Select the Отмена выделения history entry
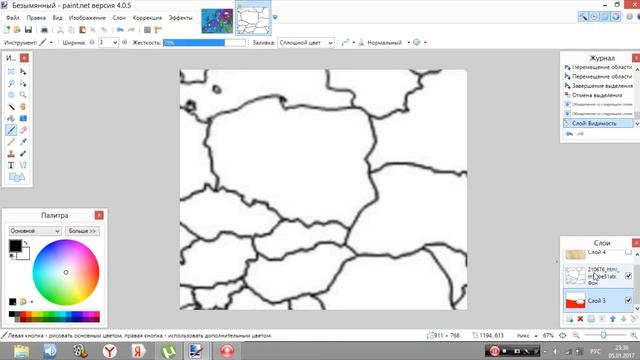640x360 pixels. click(598, 95)
